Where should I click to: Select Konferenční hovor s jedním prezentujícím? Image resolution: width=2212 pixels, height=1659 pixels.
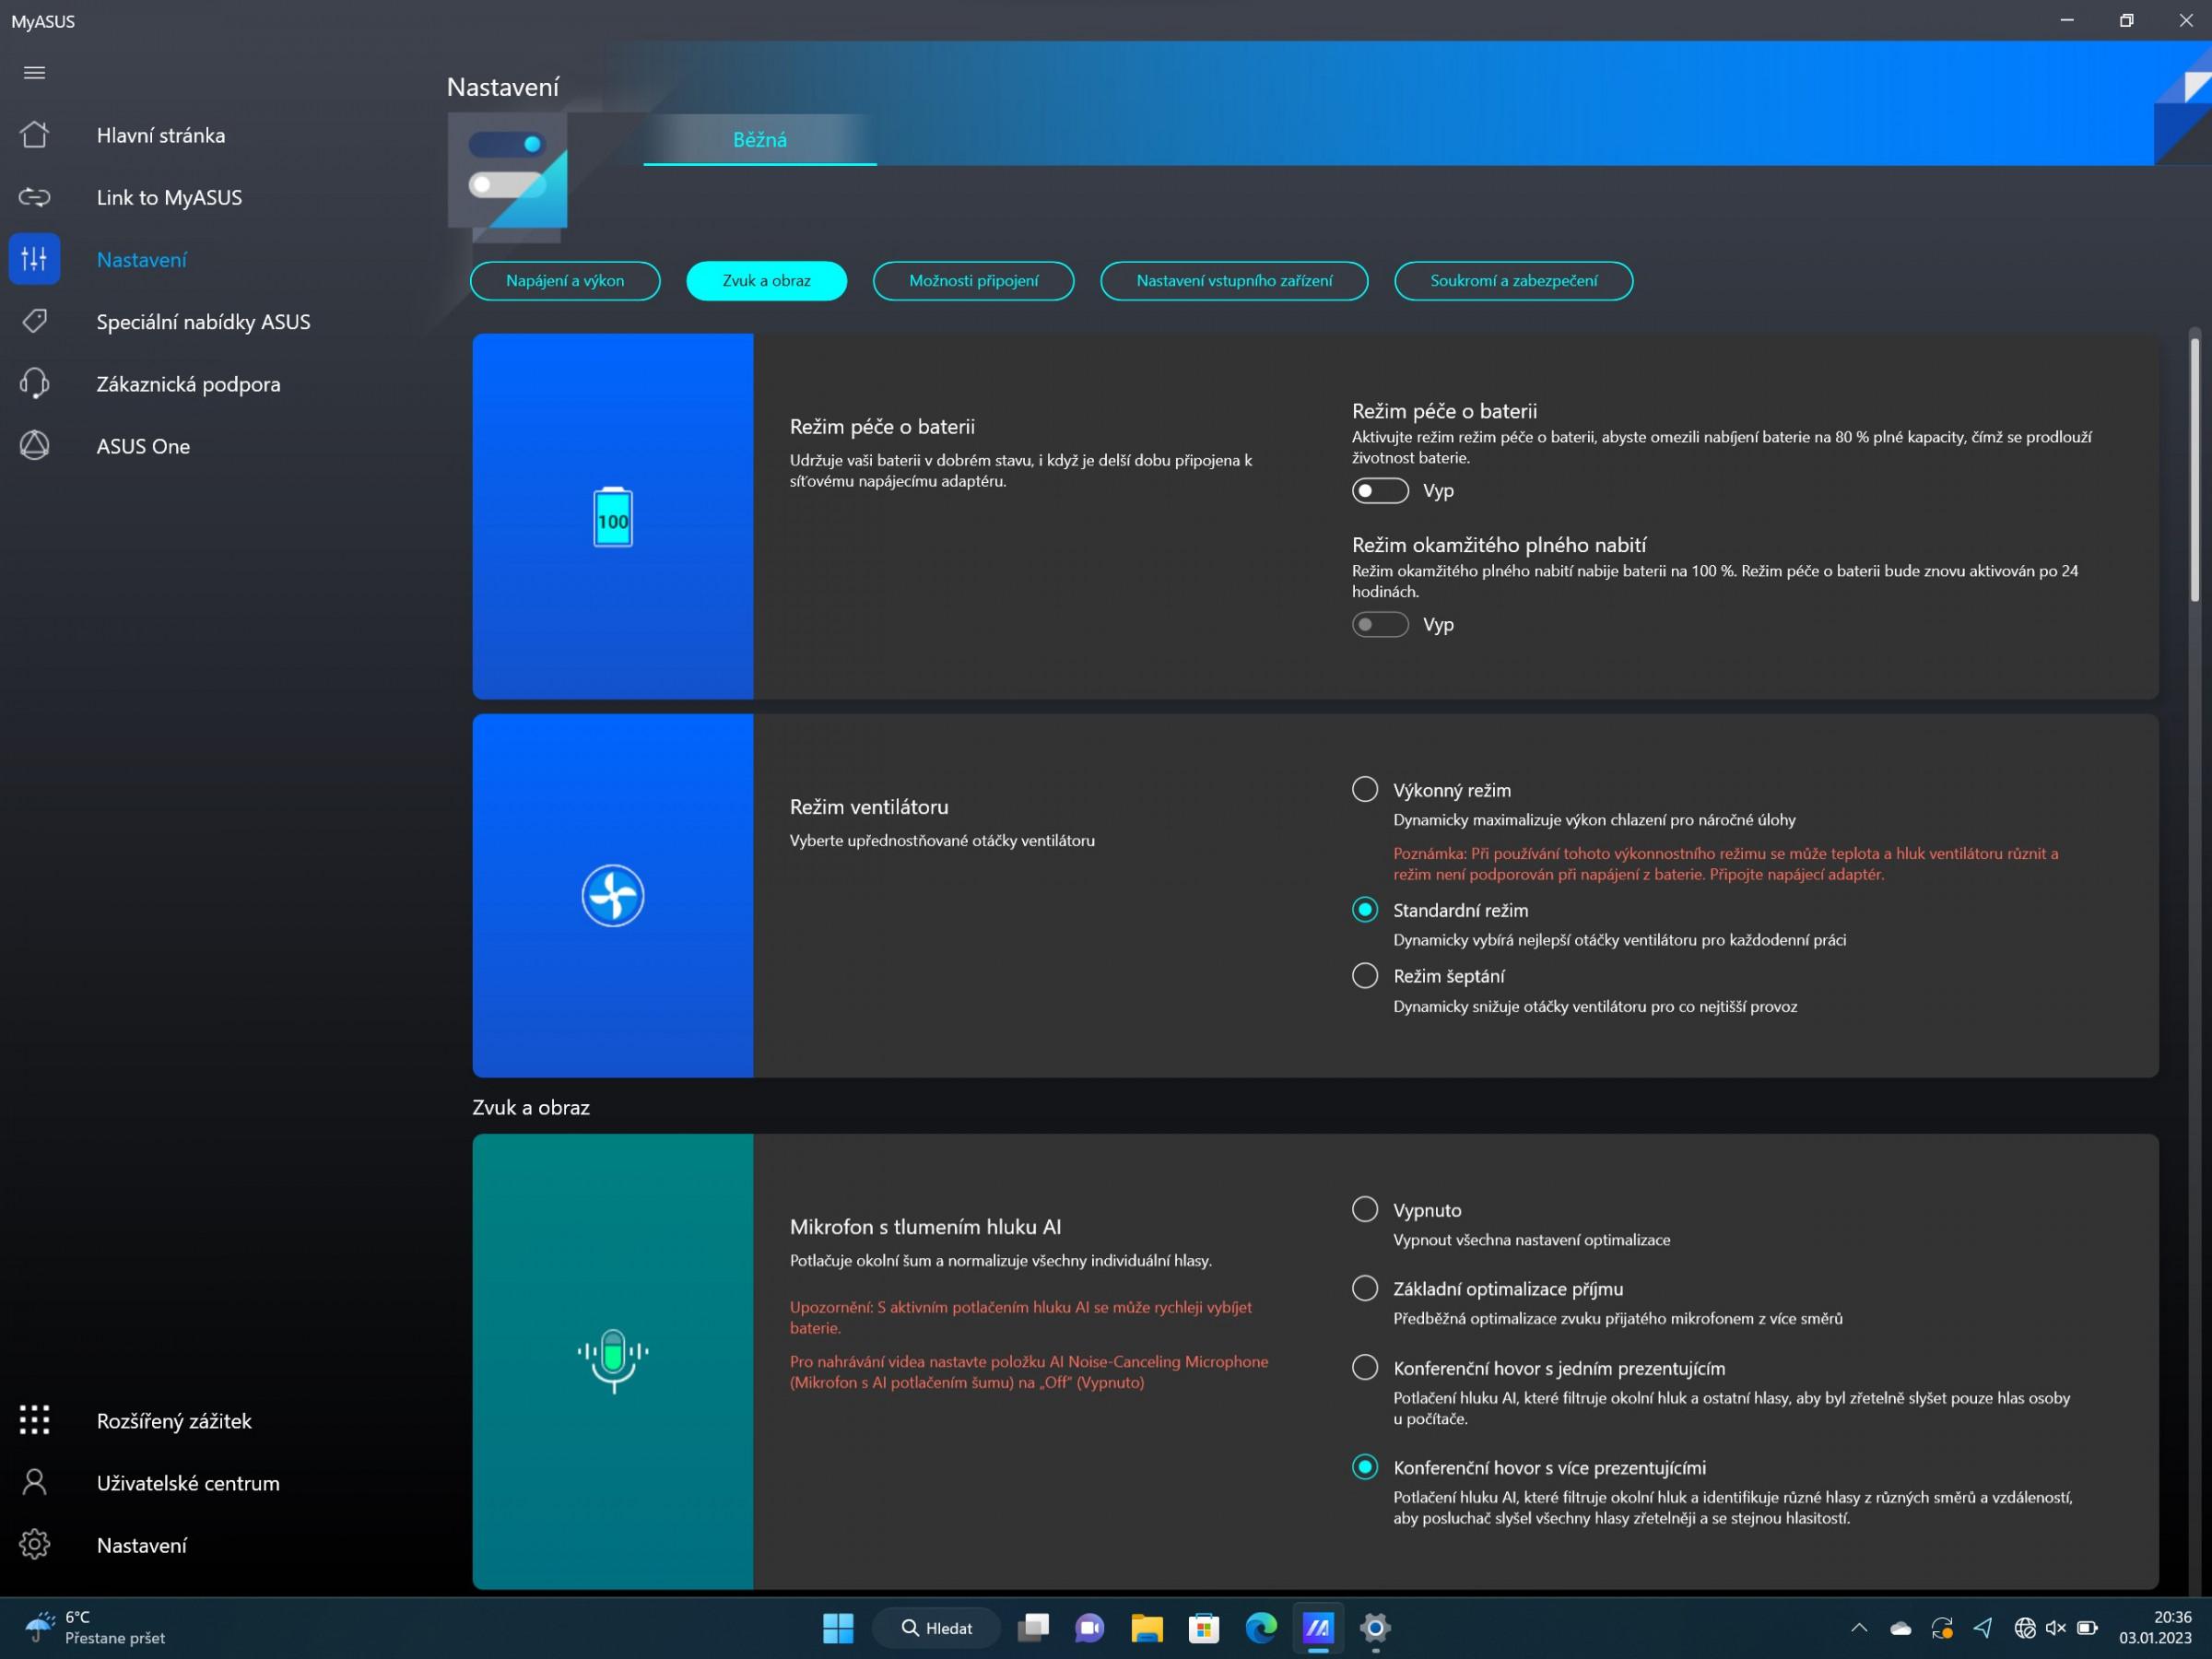coord(1365,1367)
